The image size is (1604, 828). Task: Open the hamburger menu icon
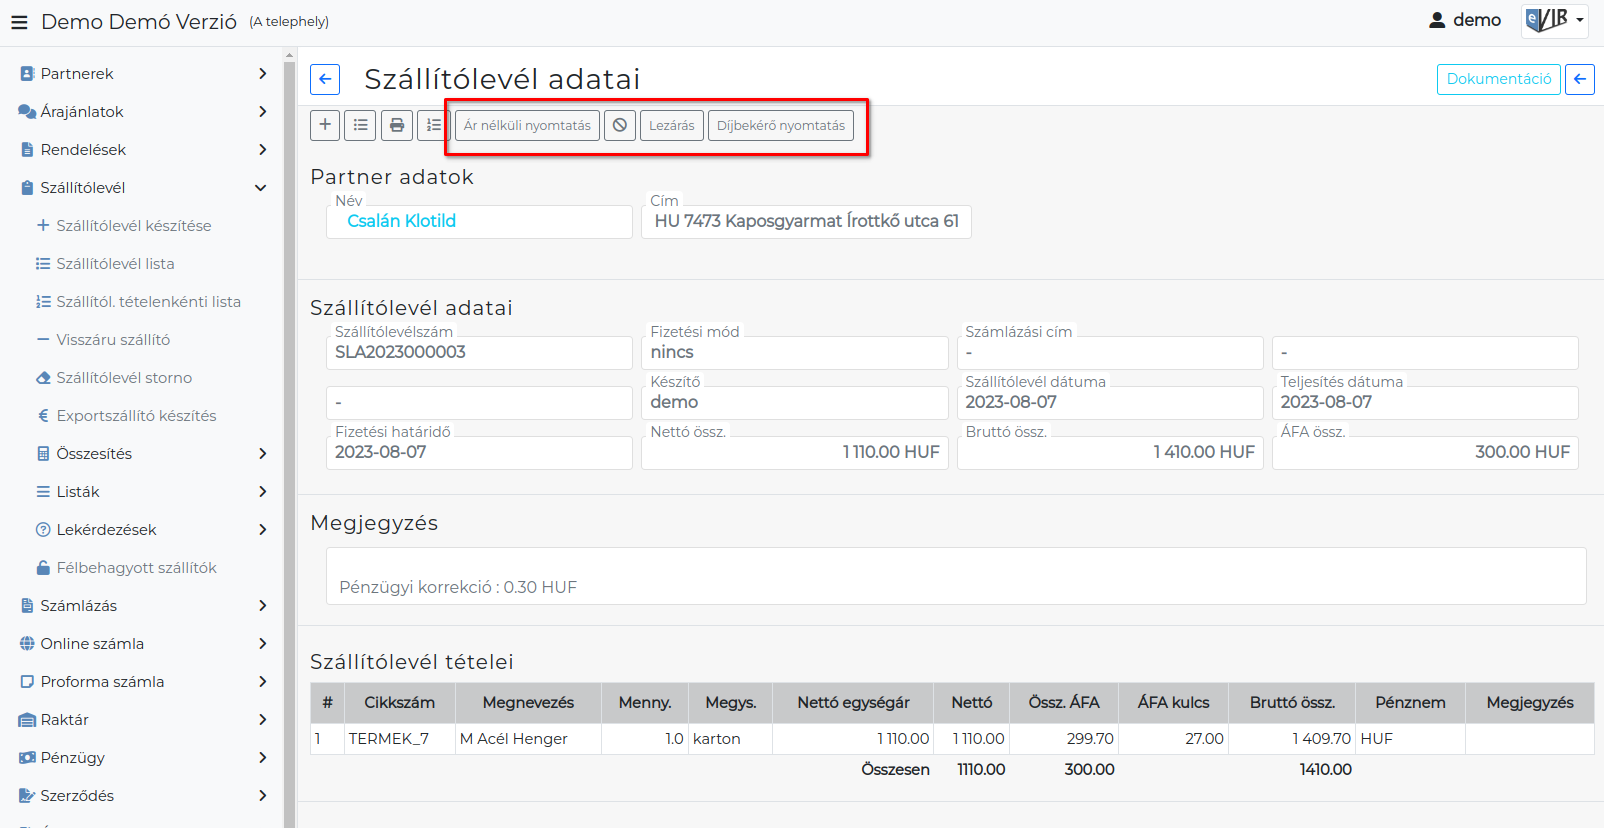click(x=19, y=21)
